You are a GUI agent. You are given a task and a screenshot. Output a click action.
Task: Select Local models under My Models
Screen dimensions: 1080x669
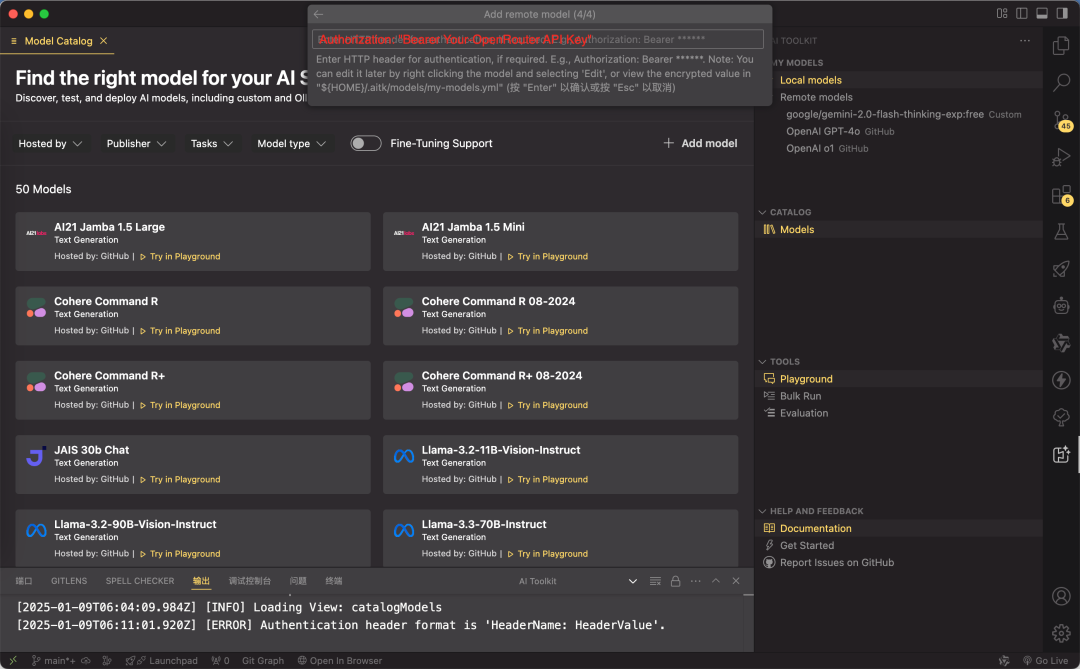click(810, 79)
